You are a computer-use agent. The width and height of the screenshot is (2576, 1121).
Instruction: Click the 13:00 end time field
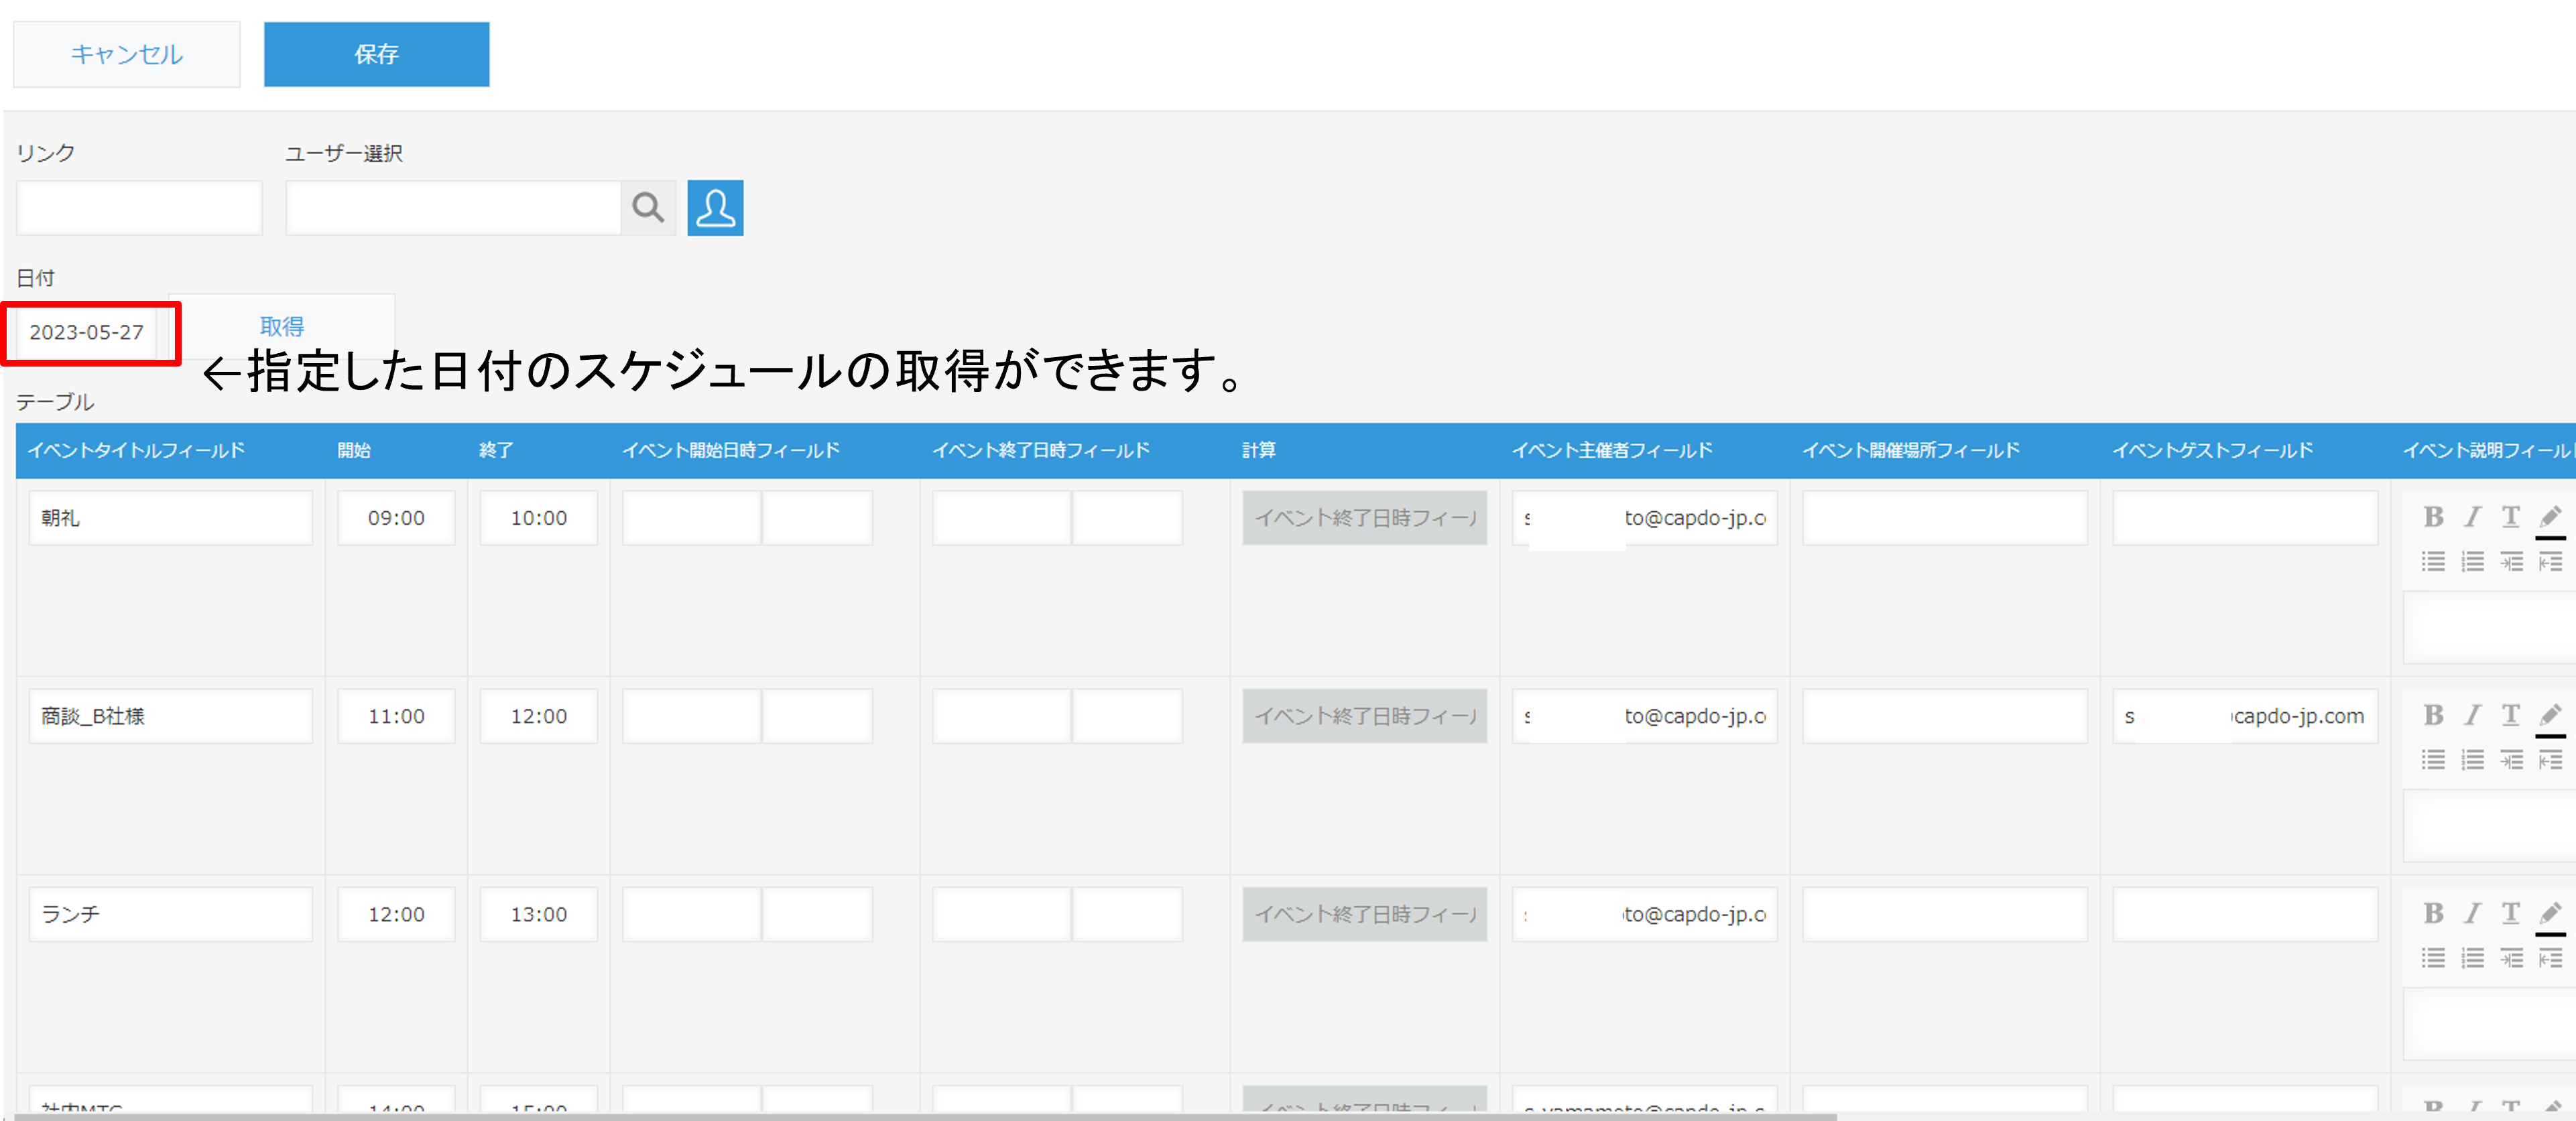coord(539,914)
